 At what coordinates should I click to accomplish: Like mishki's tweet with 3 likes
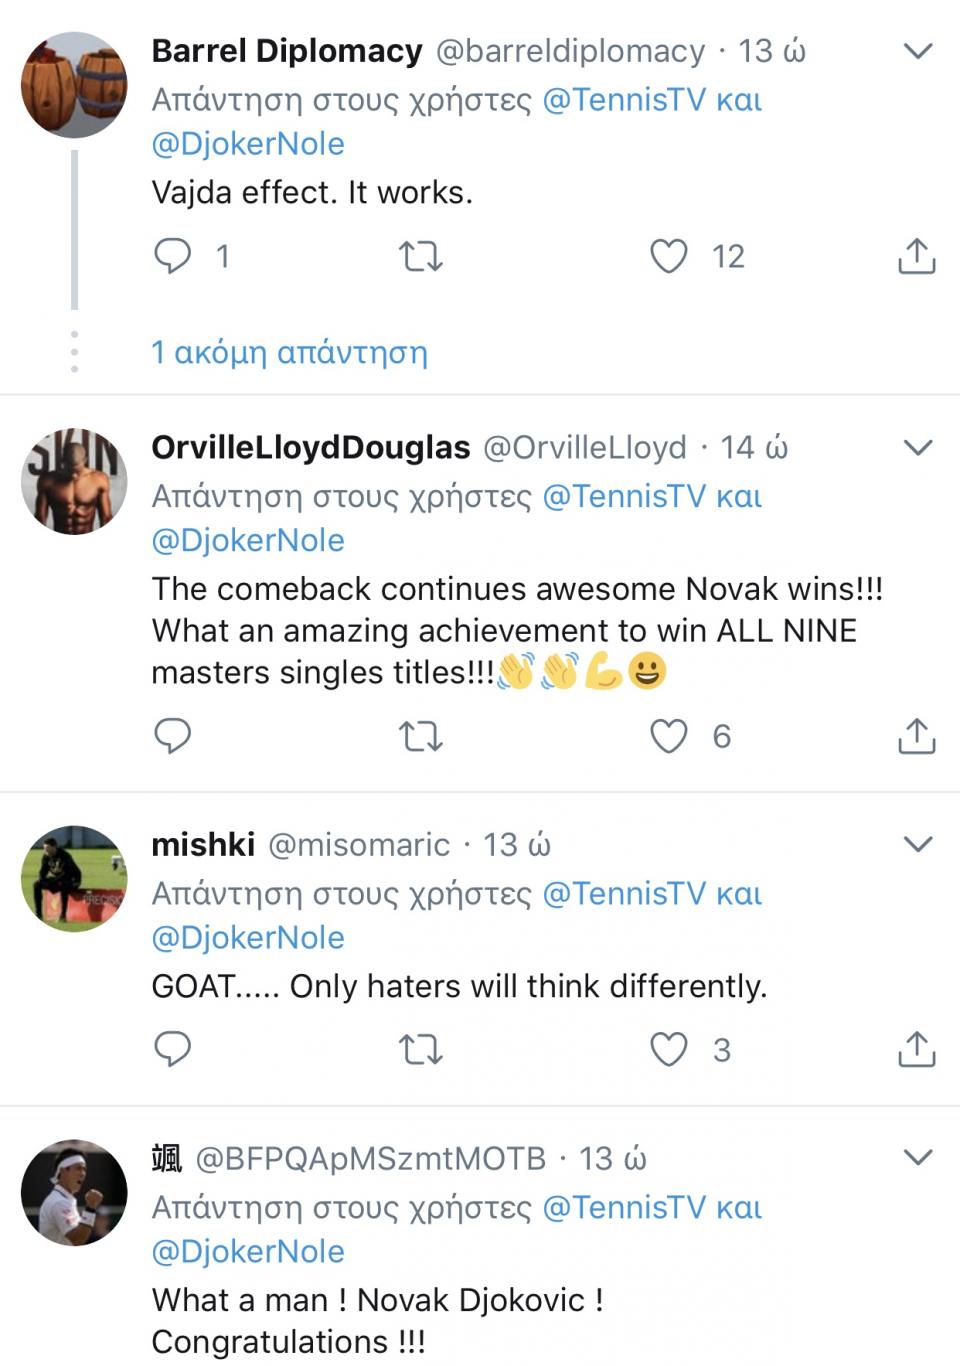click(669, 1049)
